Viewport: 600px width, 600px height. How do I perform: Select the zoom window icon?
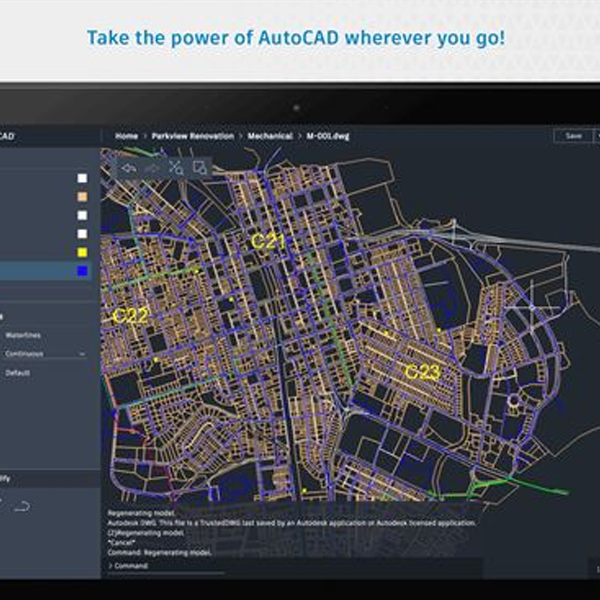pyautogui.click(x=199, y=168)
